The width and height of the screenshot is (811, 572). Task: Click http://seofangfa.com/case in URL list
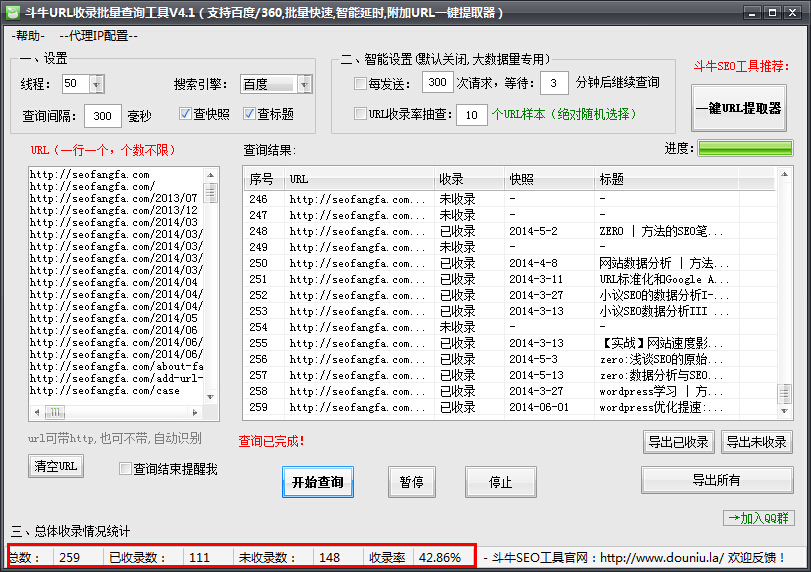104,390
